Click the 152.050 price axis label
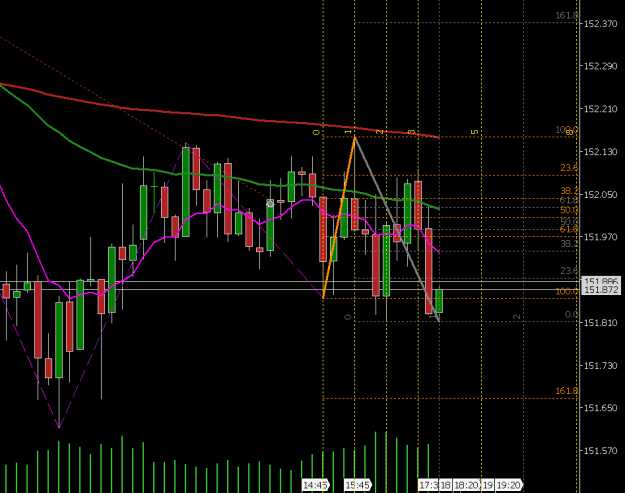625x493 pixels. point(600,194)
